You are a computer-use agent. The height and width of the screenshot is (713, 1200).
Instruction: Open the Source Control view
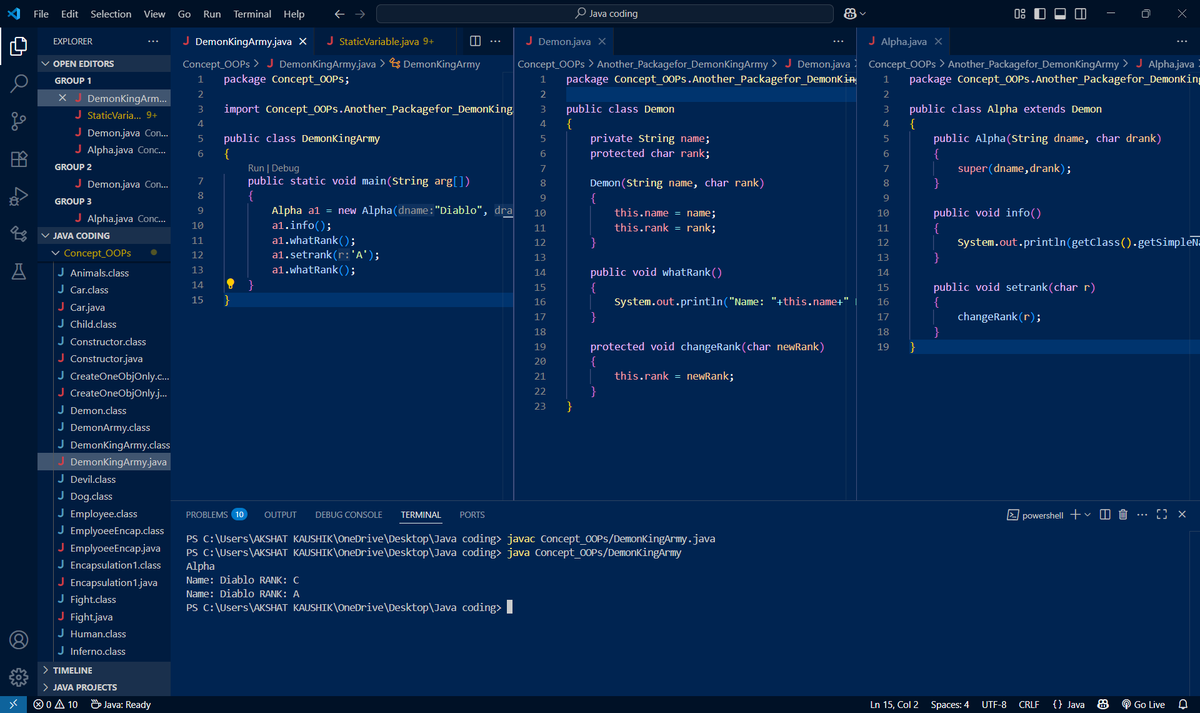(18, 121)
